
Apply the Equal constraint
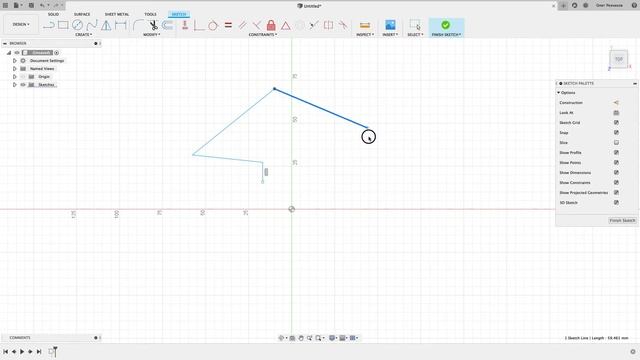coord(228,25)
